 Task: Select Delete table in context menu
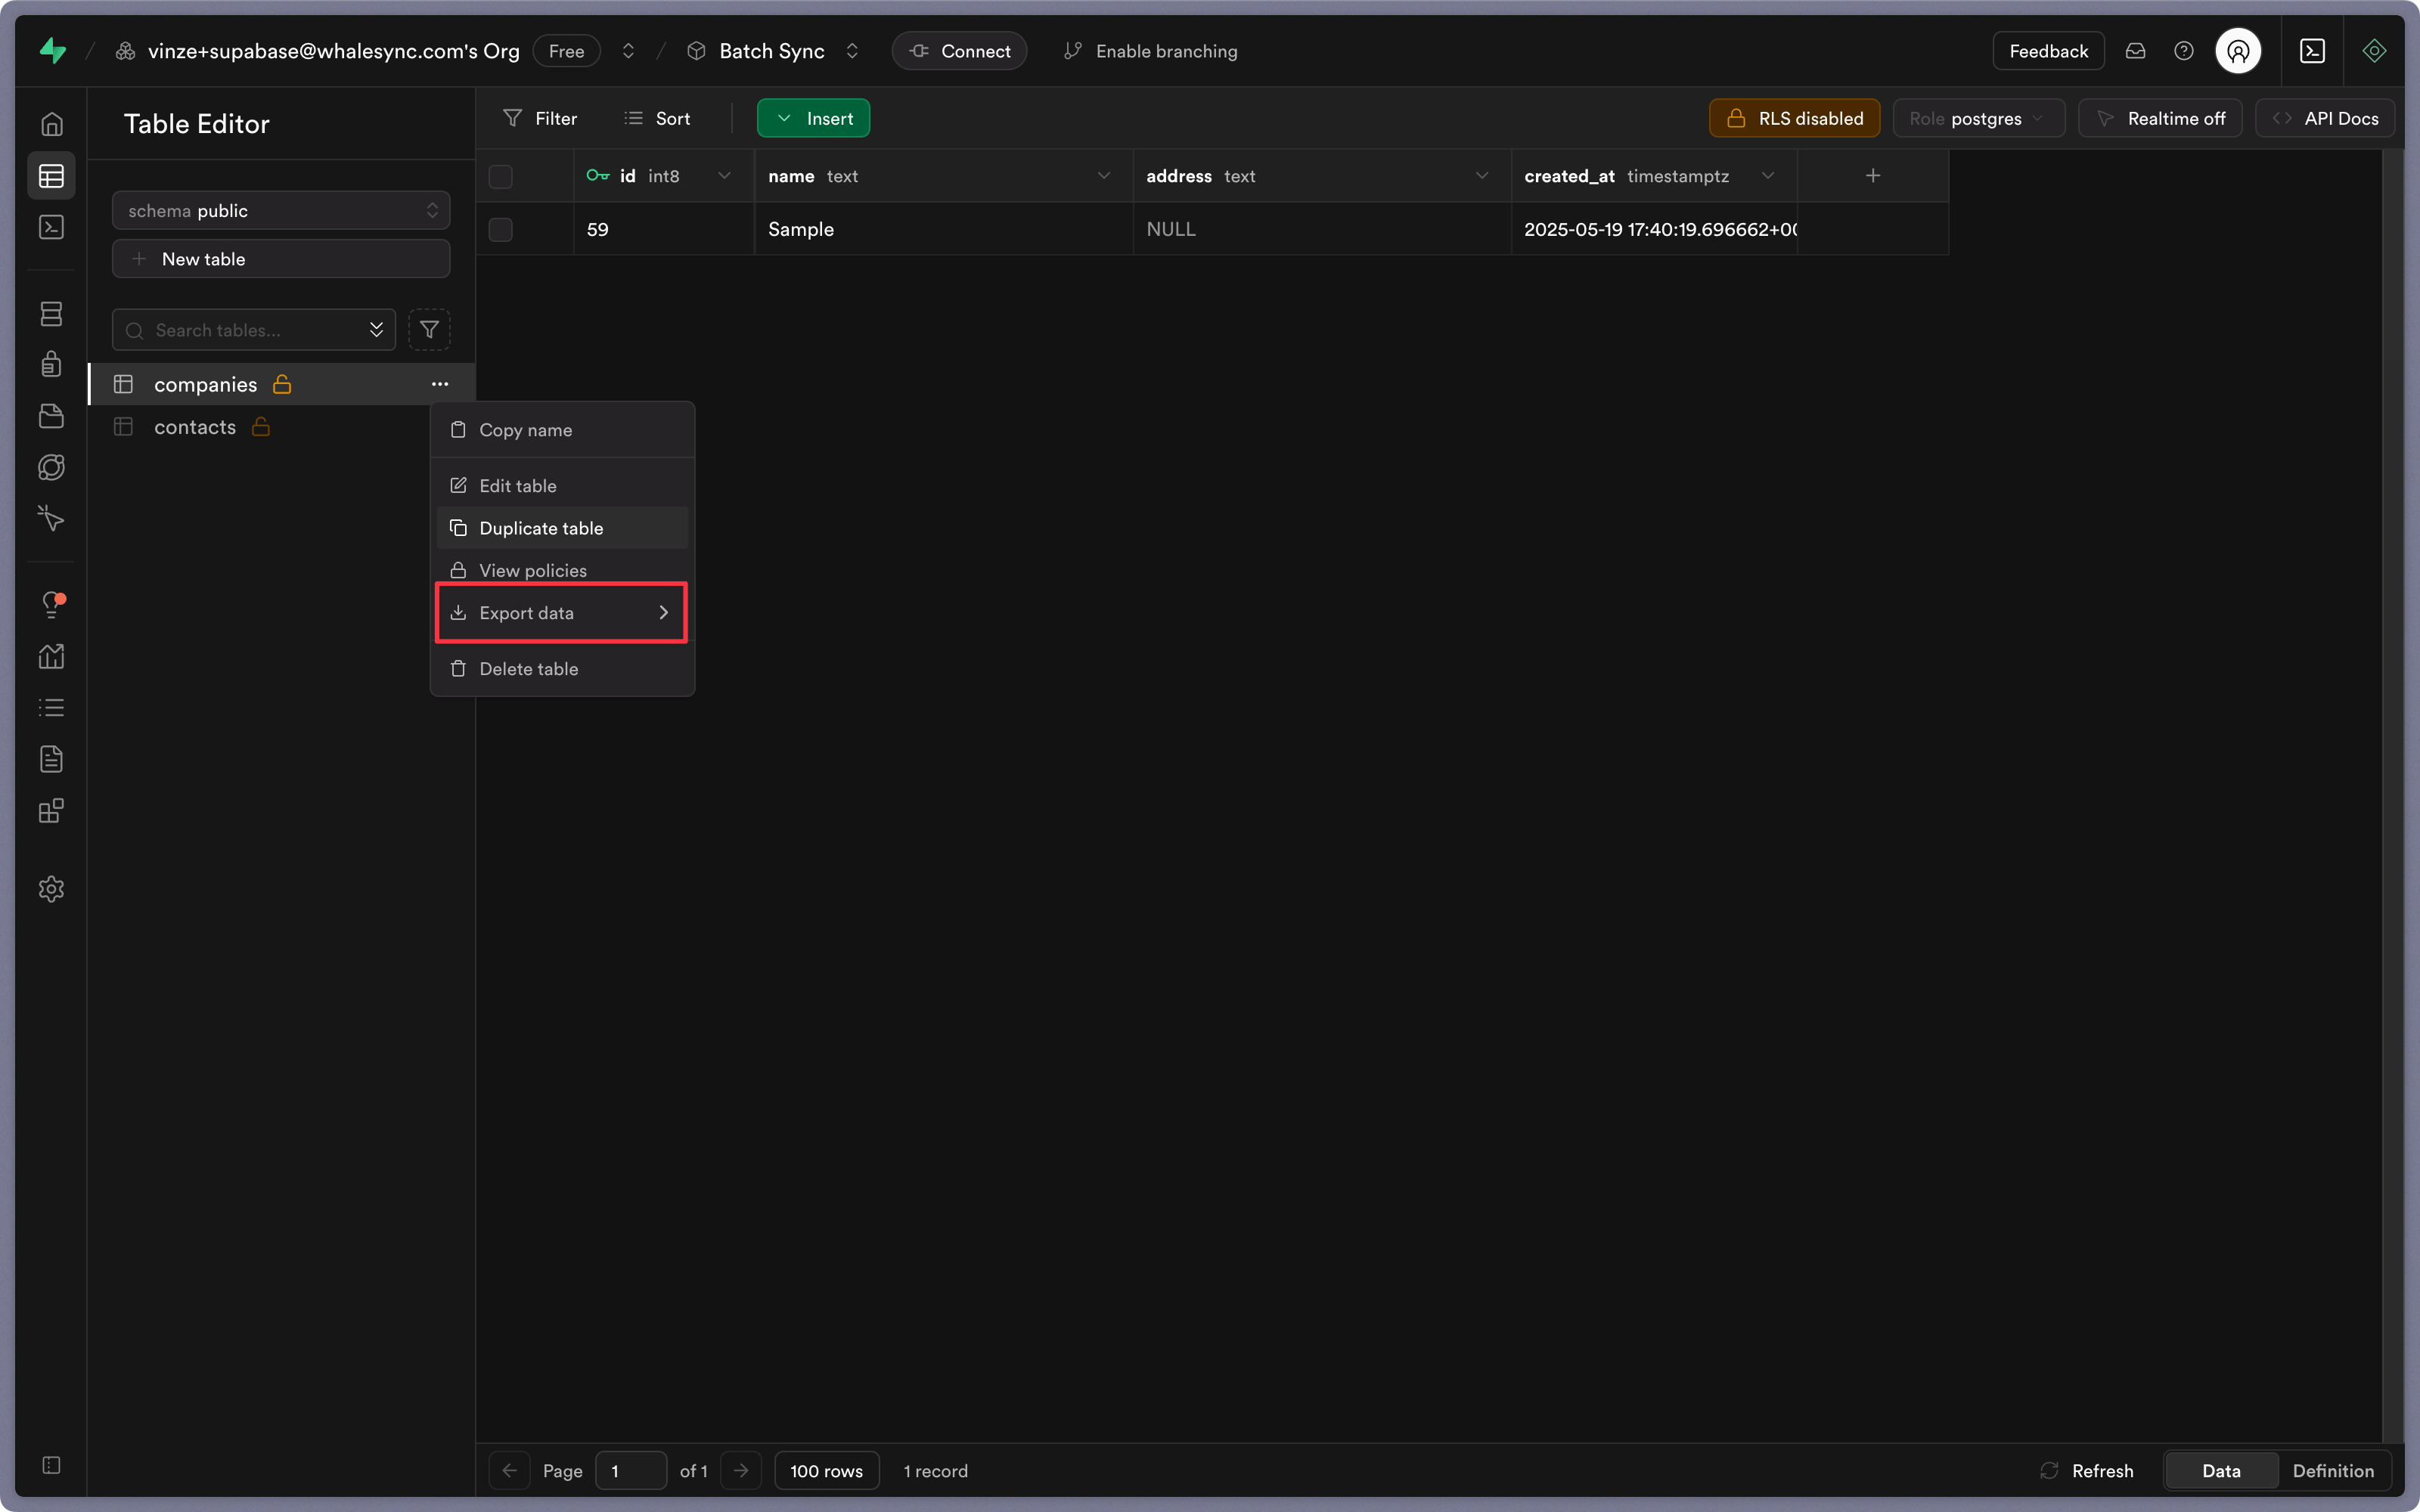pyautogui.click(x=562, y=669)
